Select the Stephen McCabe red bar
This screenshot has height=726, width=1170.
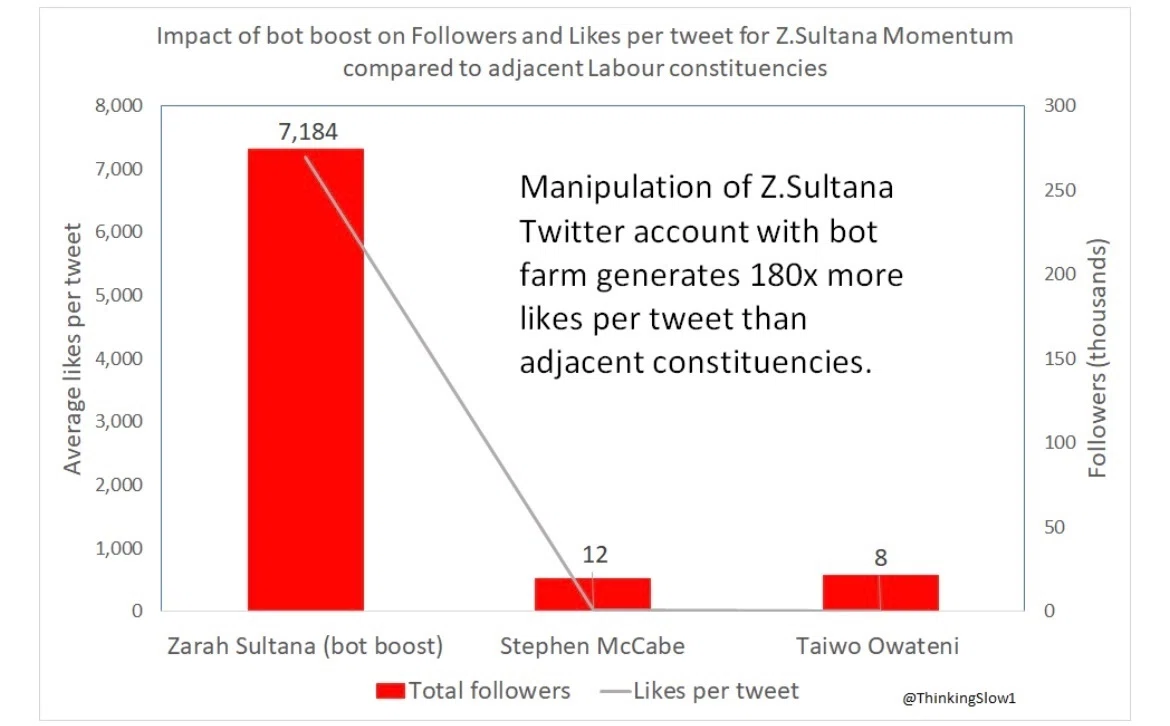[x=592, y=594]
